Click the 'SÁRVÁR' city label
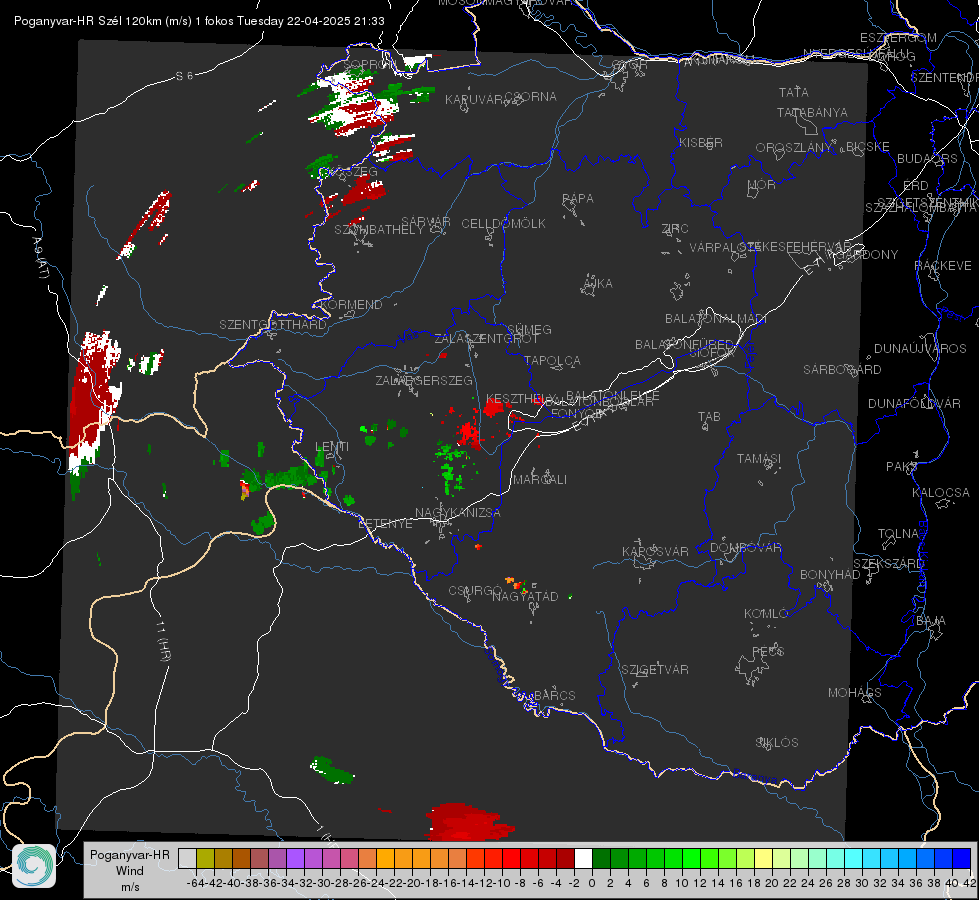 point(426,222)
